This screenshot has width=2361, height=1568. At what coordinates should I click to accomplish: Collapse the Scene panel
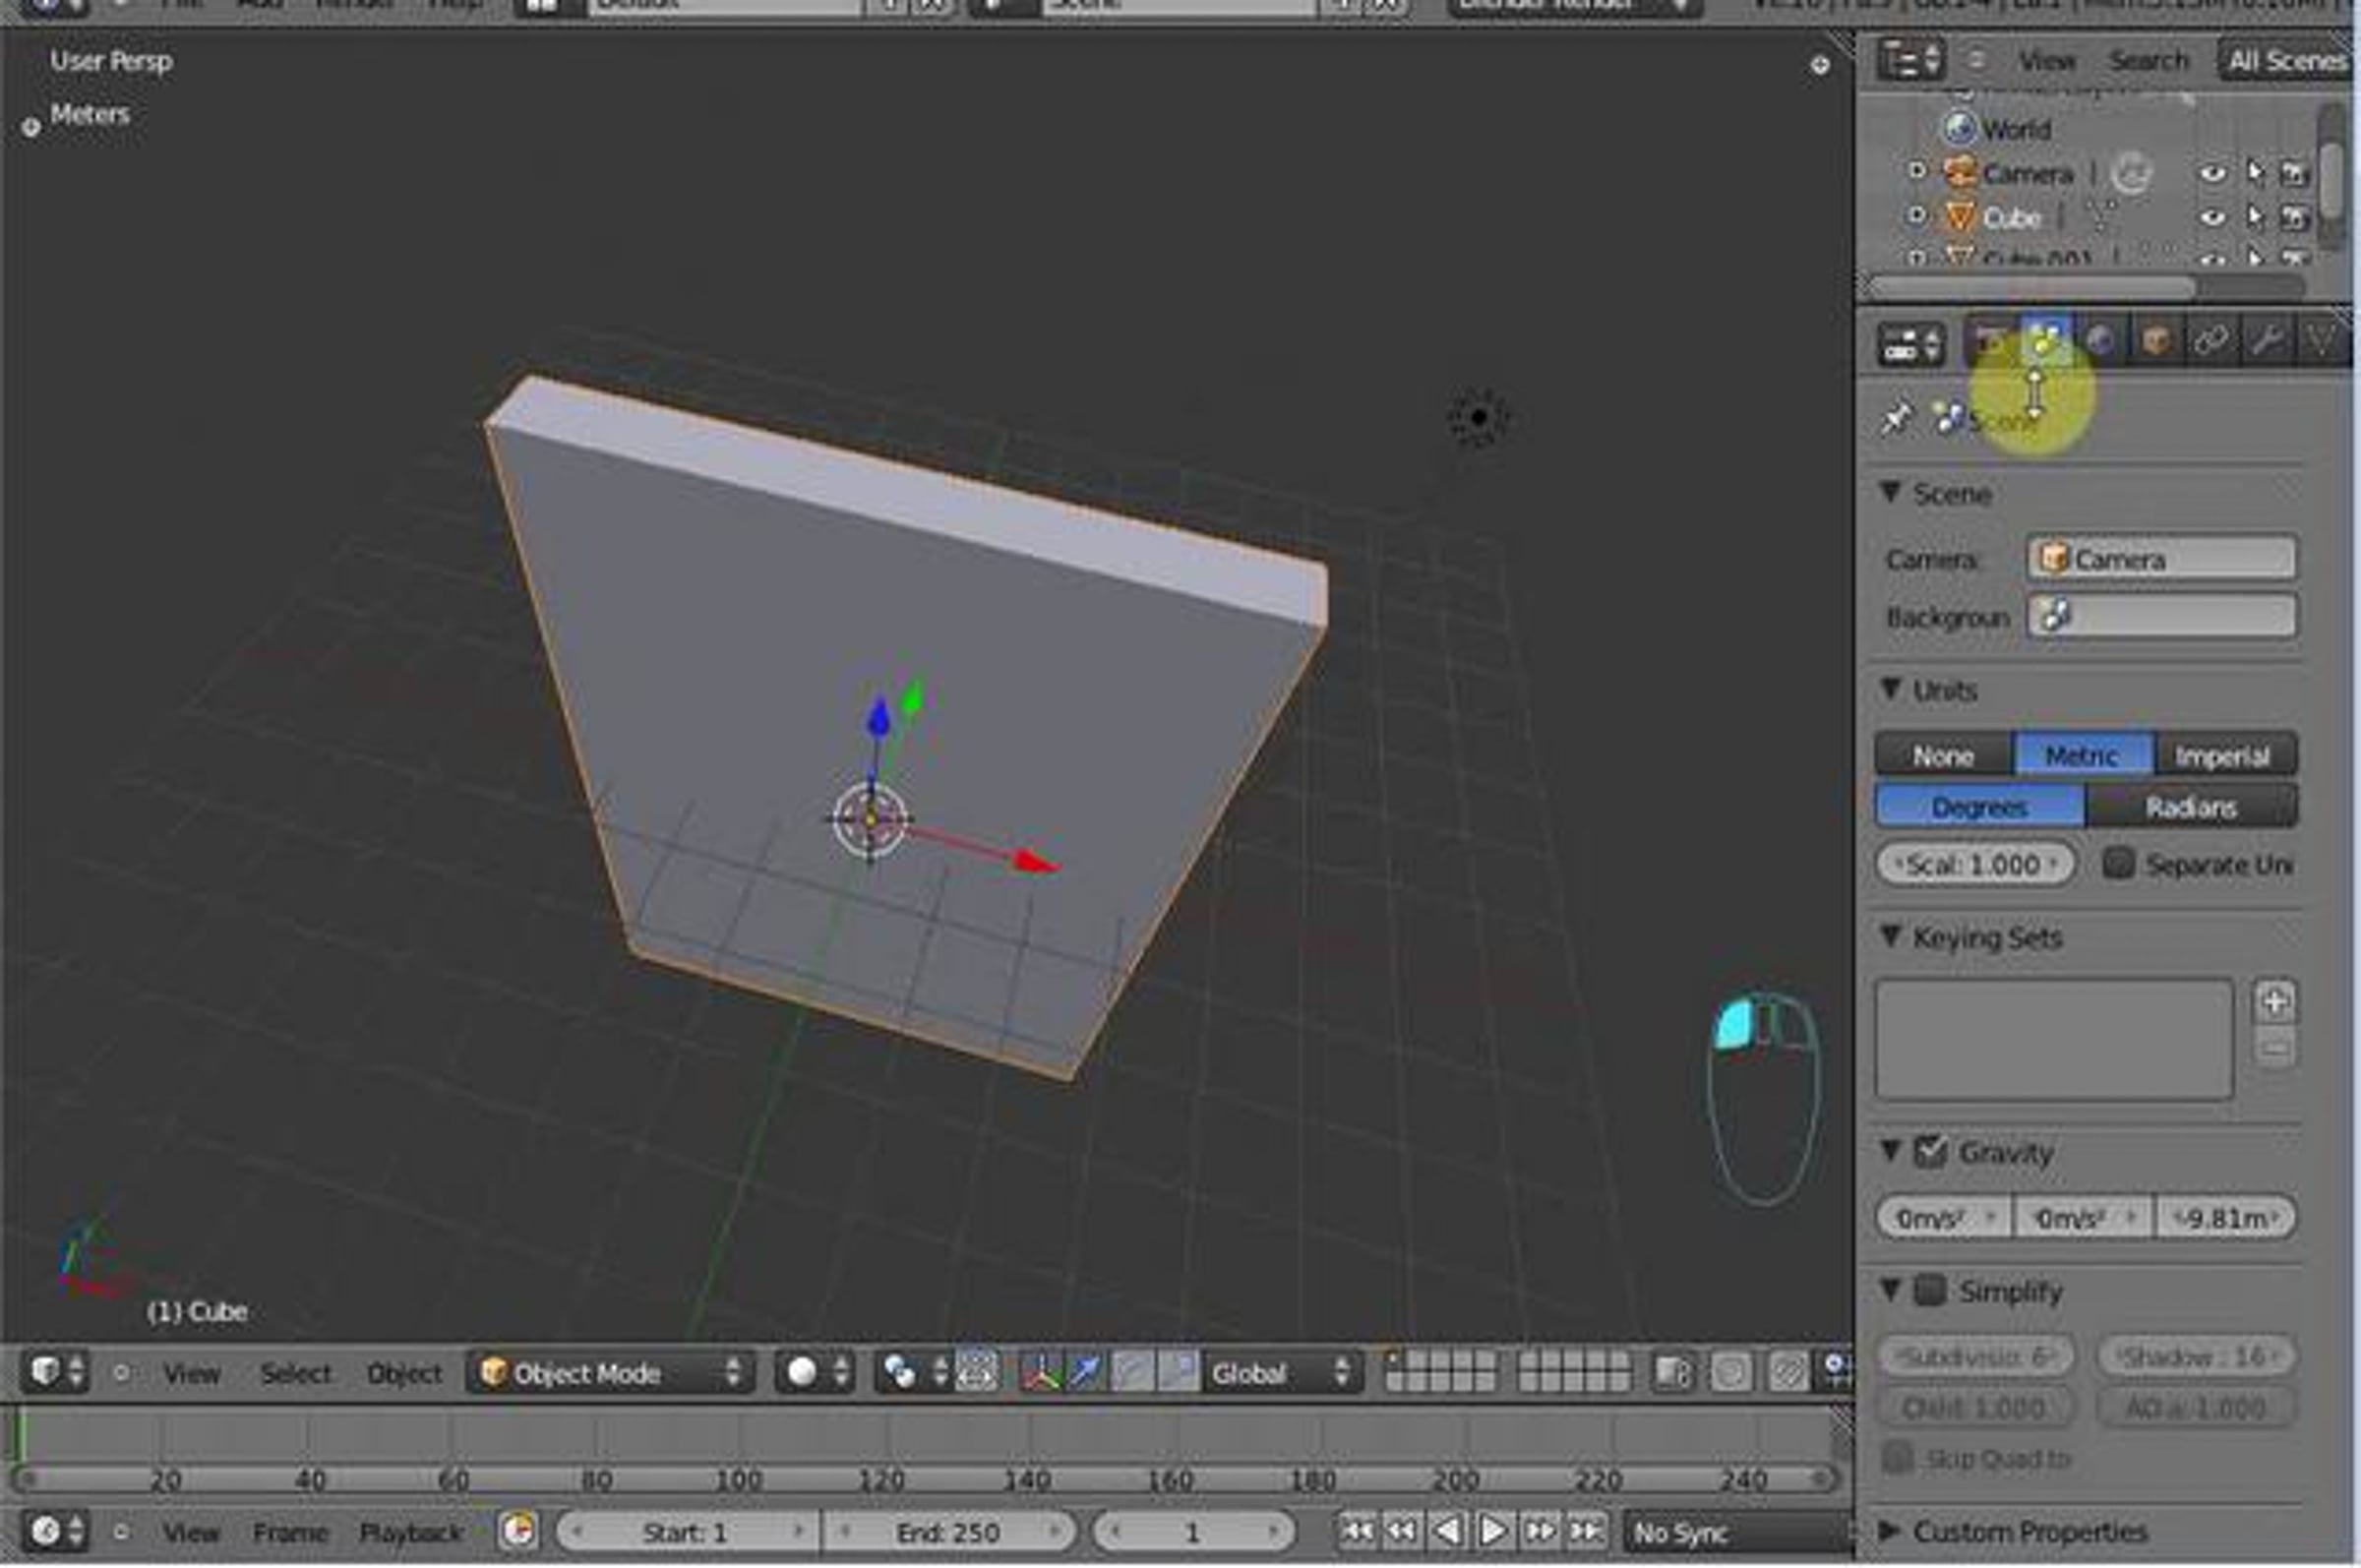click(1890, 492)
